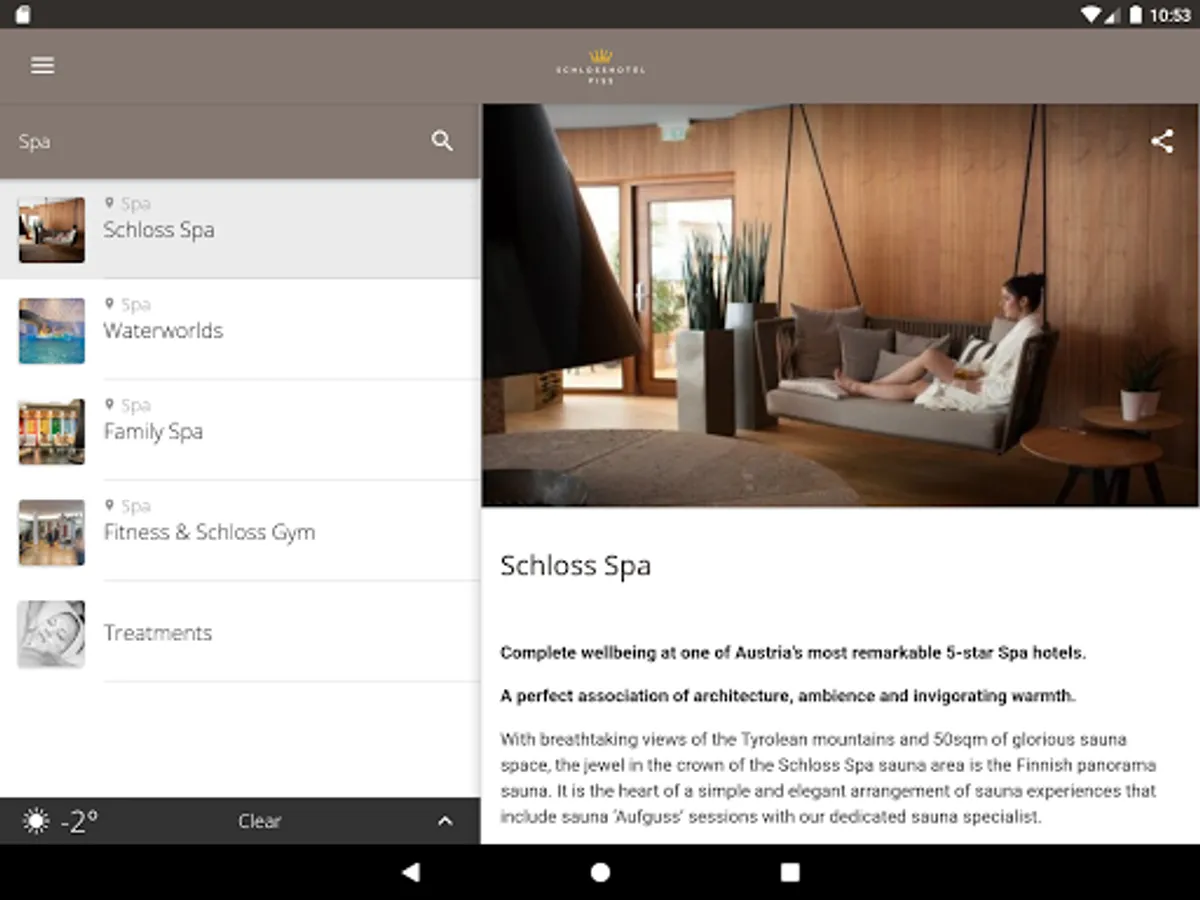Tap the Schlosshotel crown logo

pos(600,66)
